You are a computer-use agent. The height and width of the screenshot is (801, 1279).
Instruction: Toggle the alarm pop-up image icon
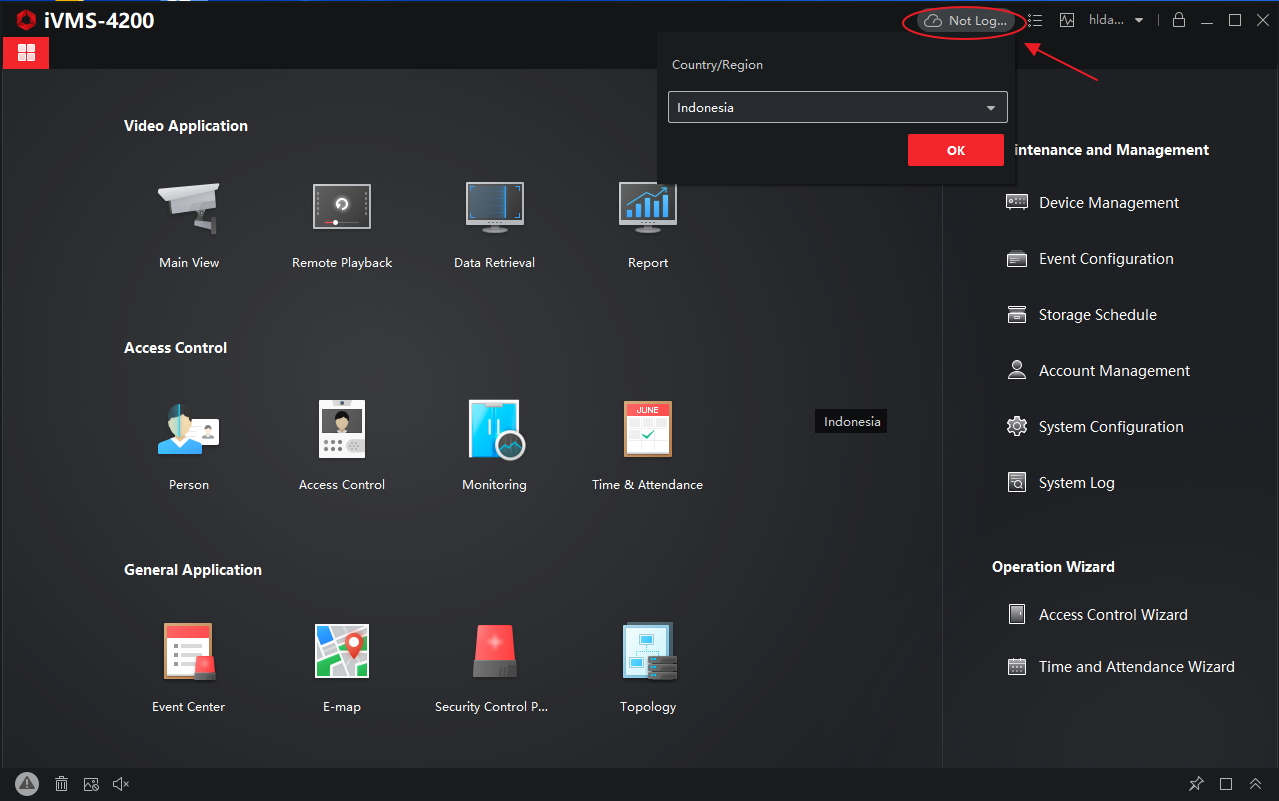pyautogui.click(x=91, y=784)
